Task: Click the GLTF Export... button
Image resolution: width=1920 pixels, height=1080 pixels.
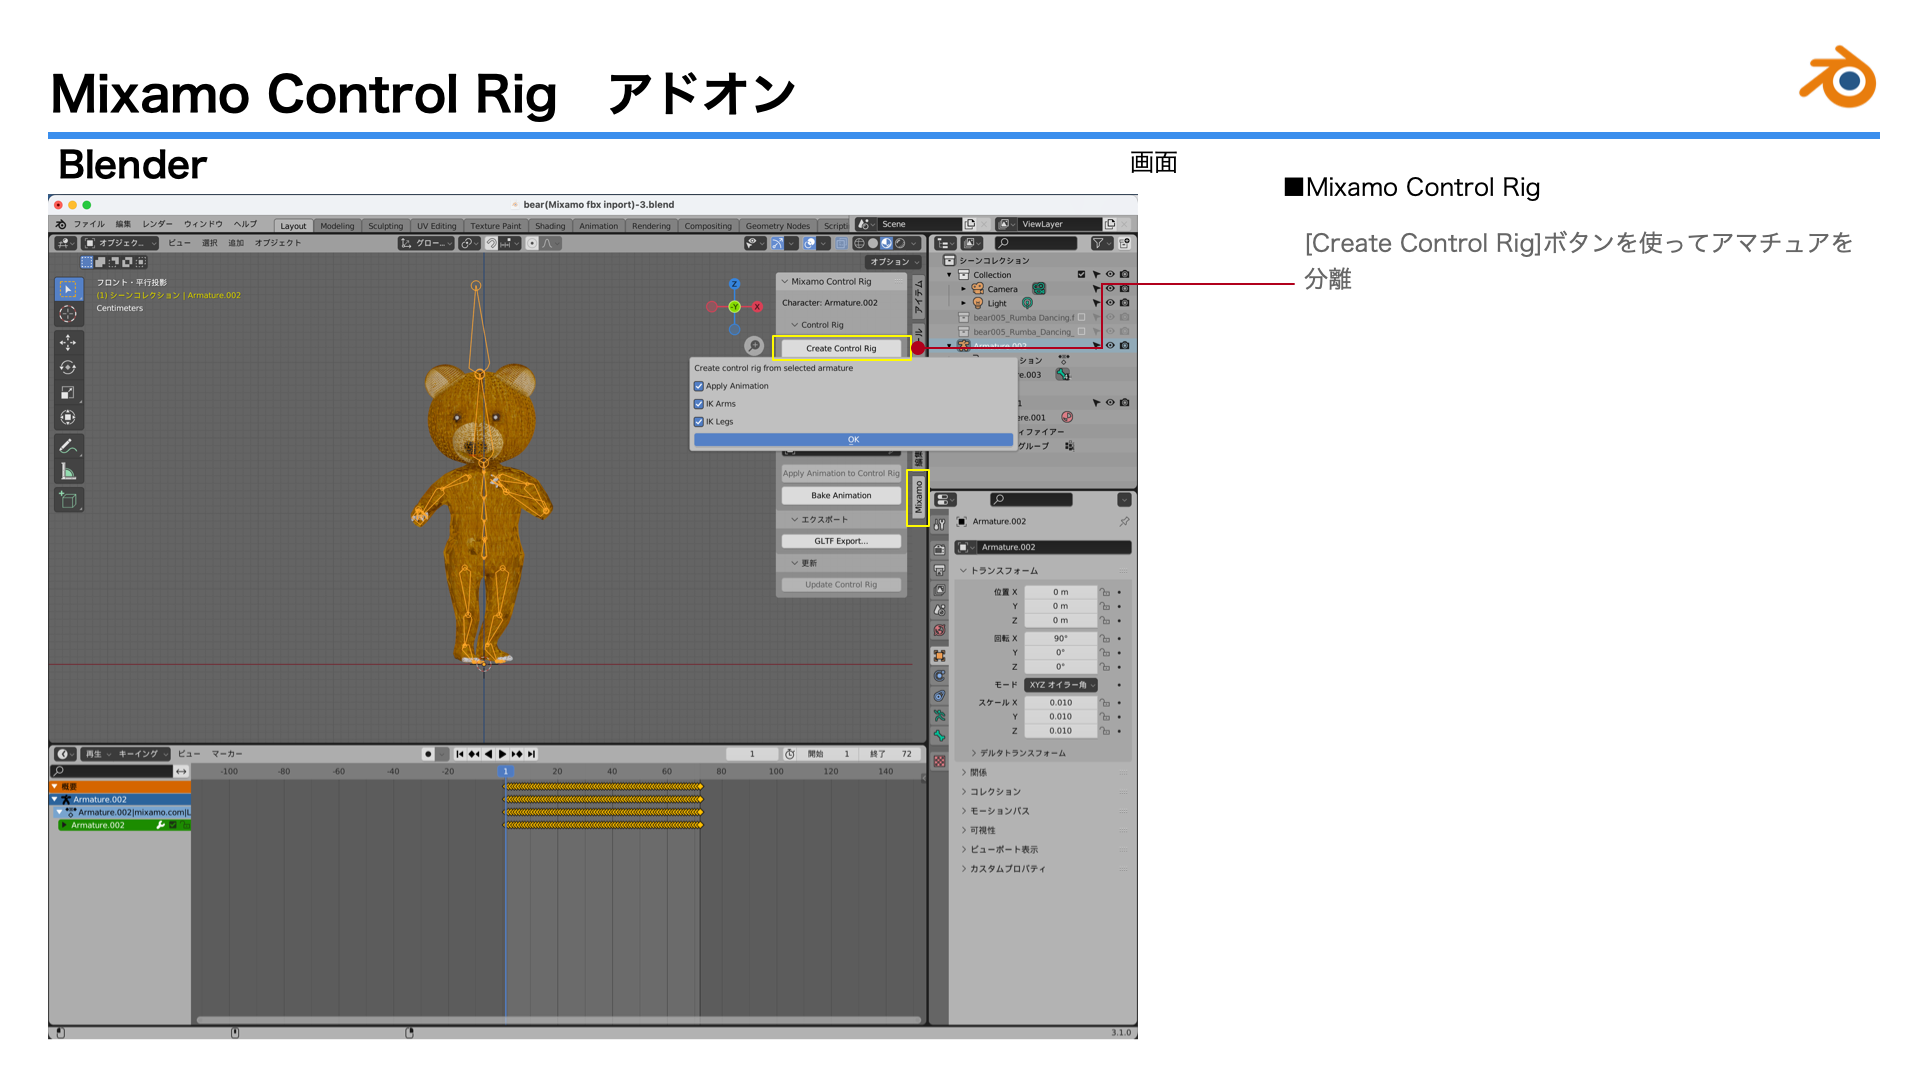Action: [x=841, y=541]
